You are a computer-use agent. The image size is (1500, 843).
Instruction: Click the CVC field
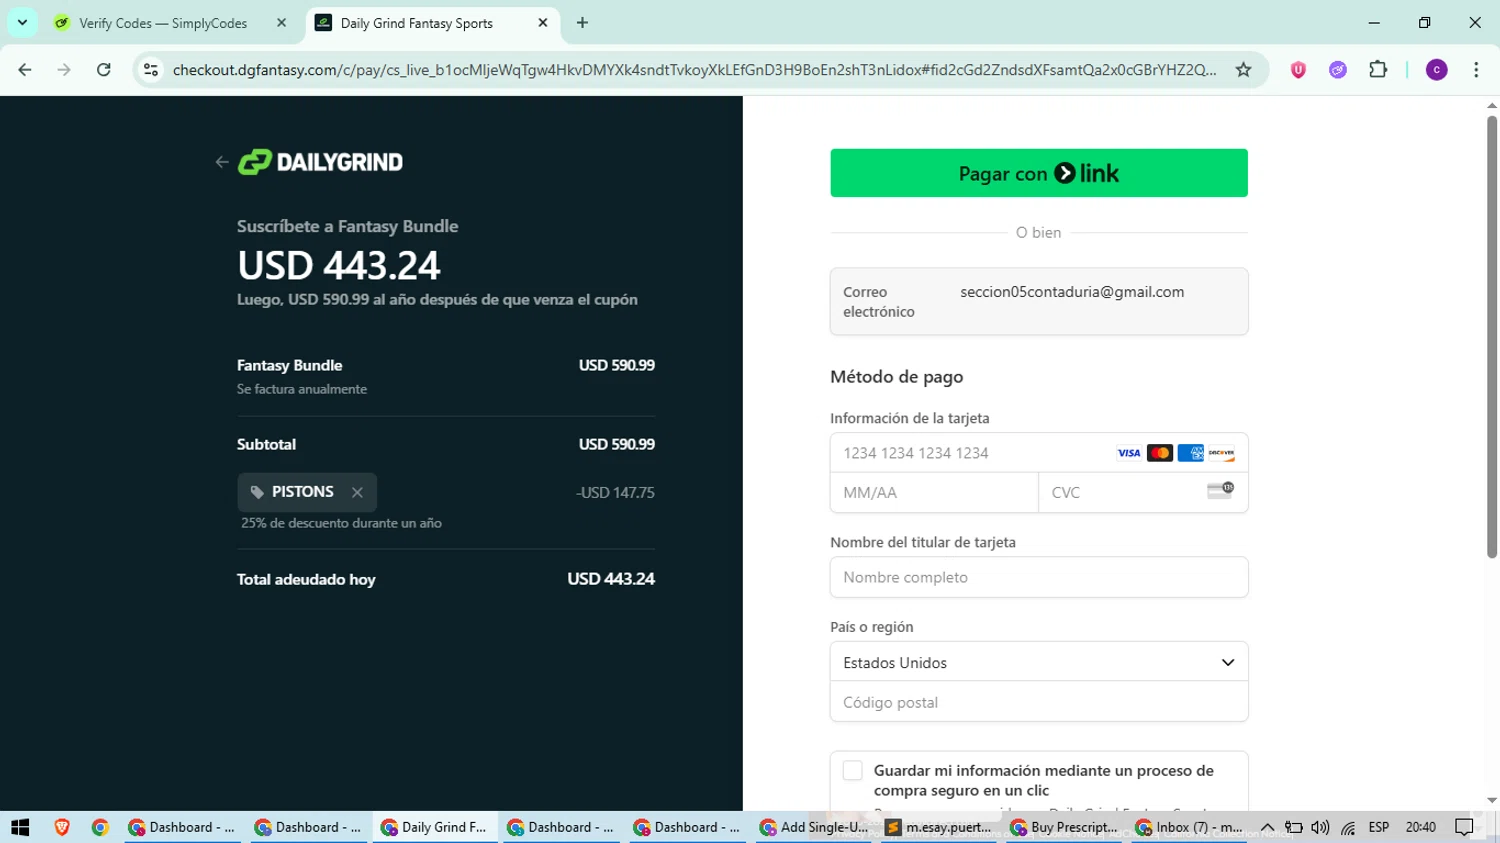1143,492
